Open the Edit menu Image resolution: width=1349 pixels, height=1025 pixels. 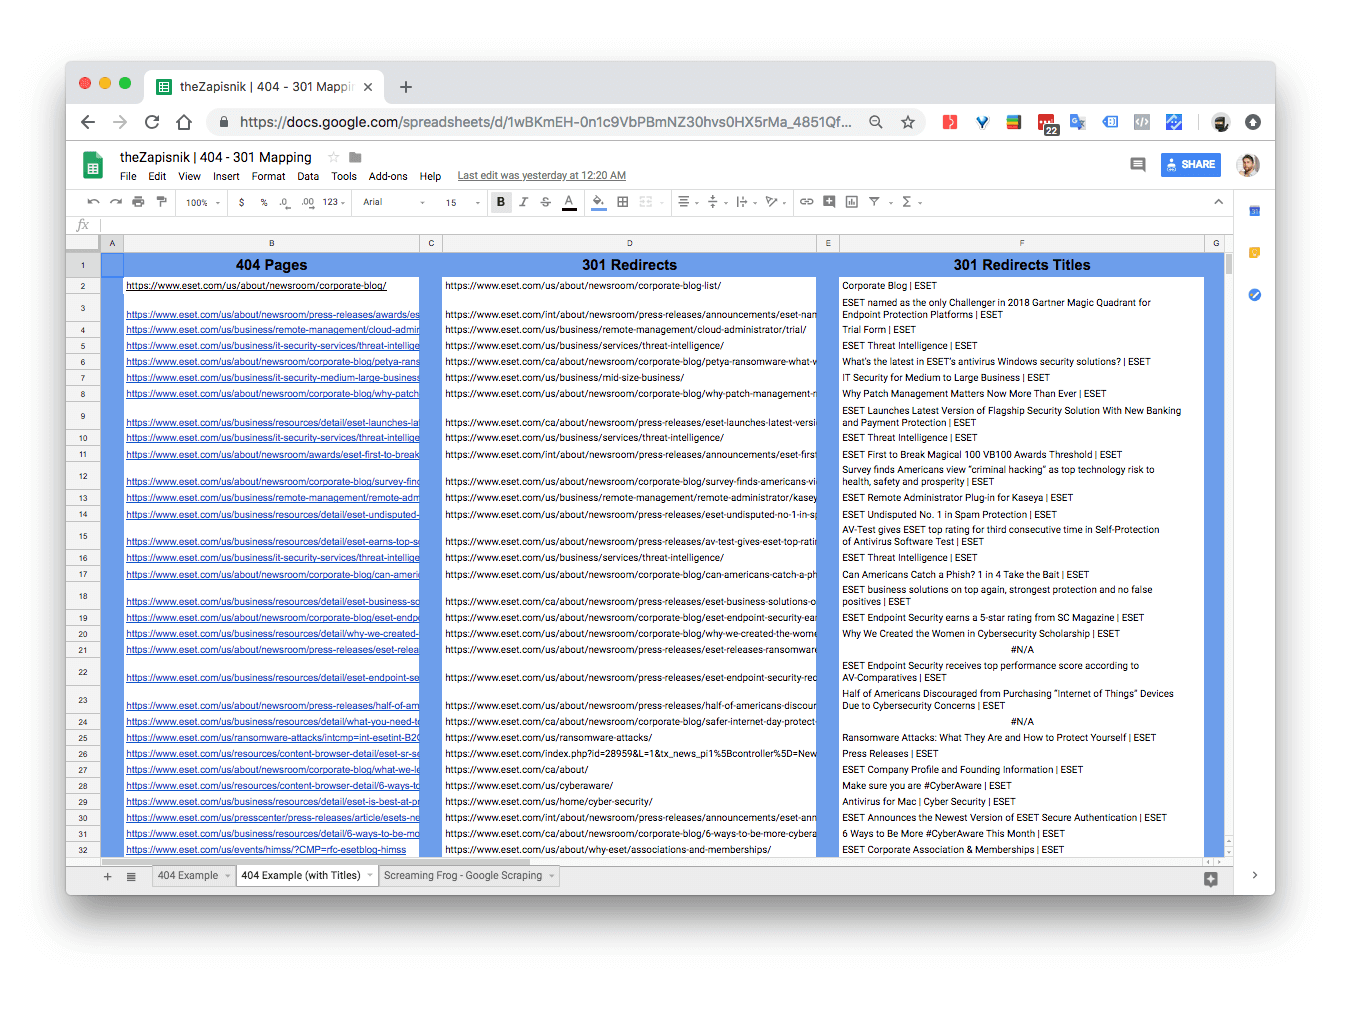point(157,176)
